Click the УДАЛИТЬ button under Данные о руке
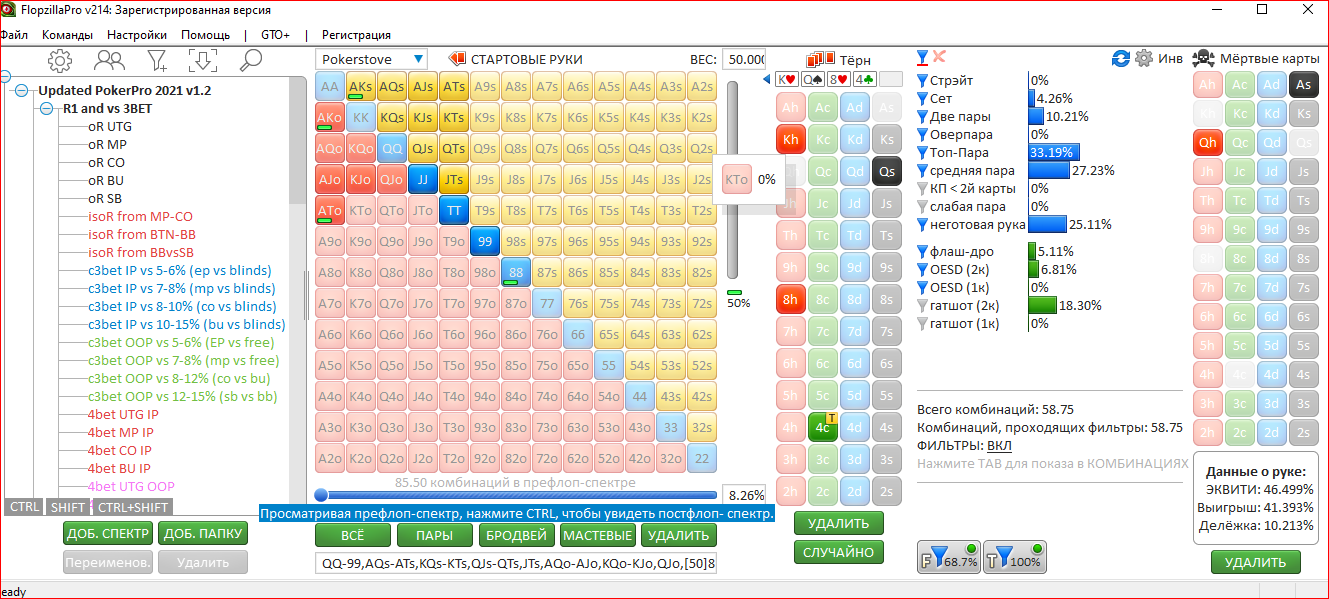 coord(1255,562)
